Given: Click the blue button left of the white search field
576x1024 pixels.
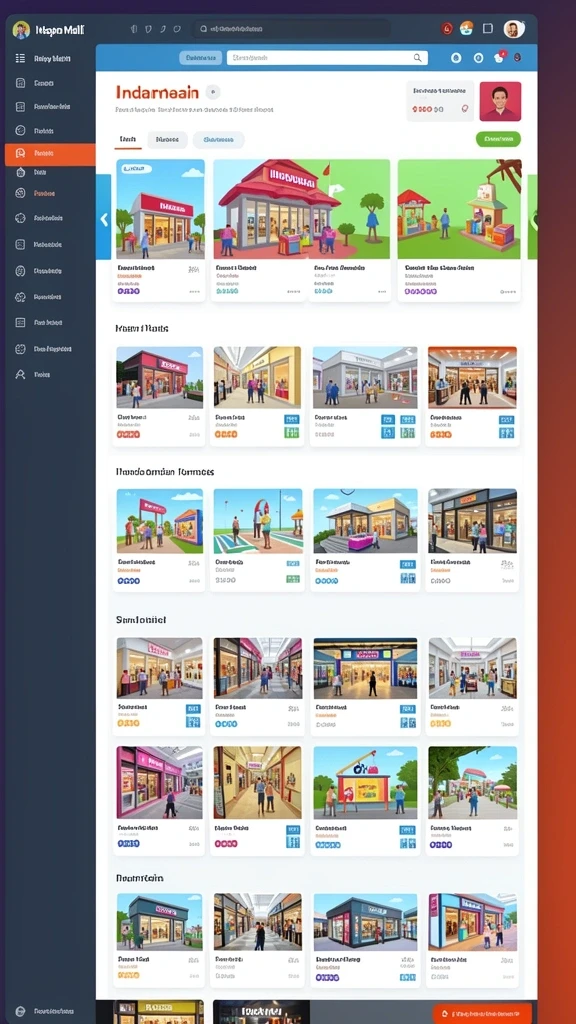Looking at the screenshot, I should click(x=200, y=58).
